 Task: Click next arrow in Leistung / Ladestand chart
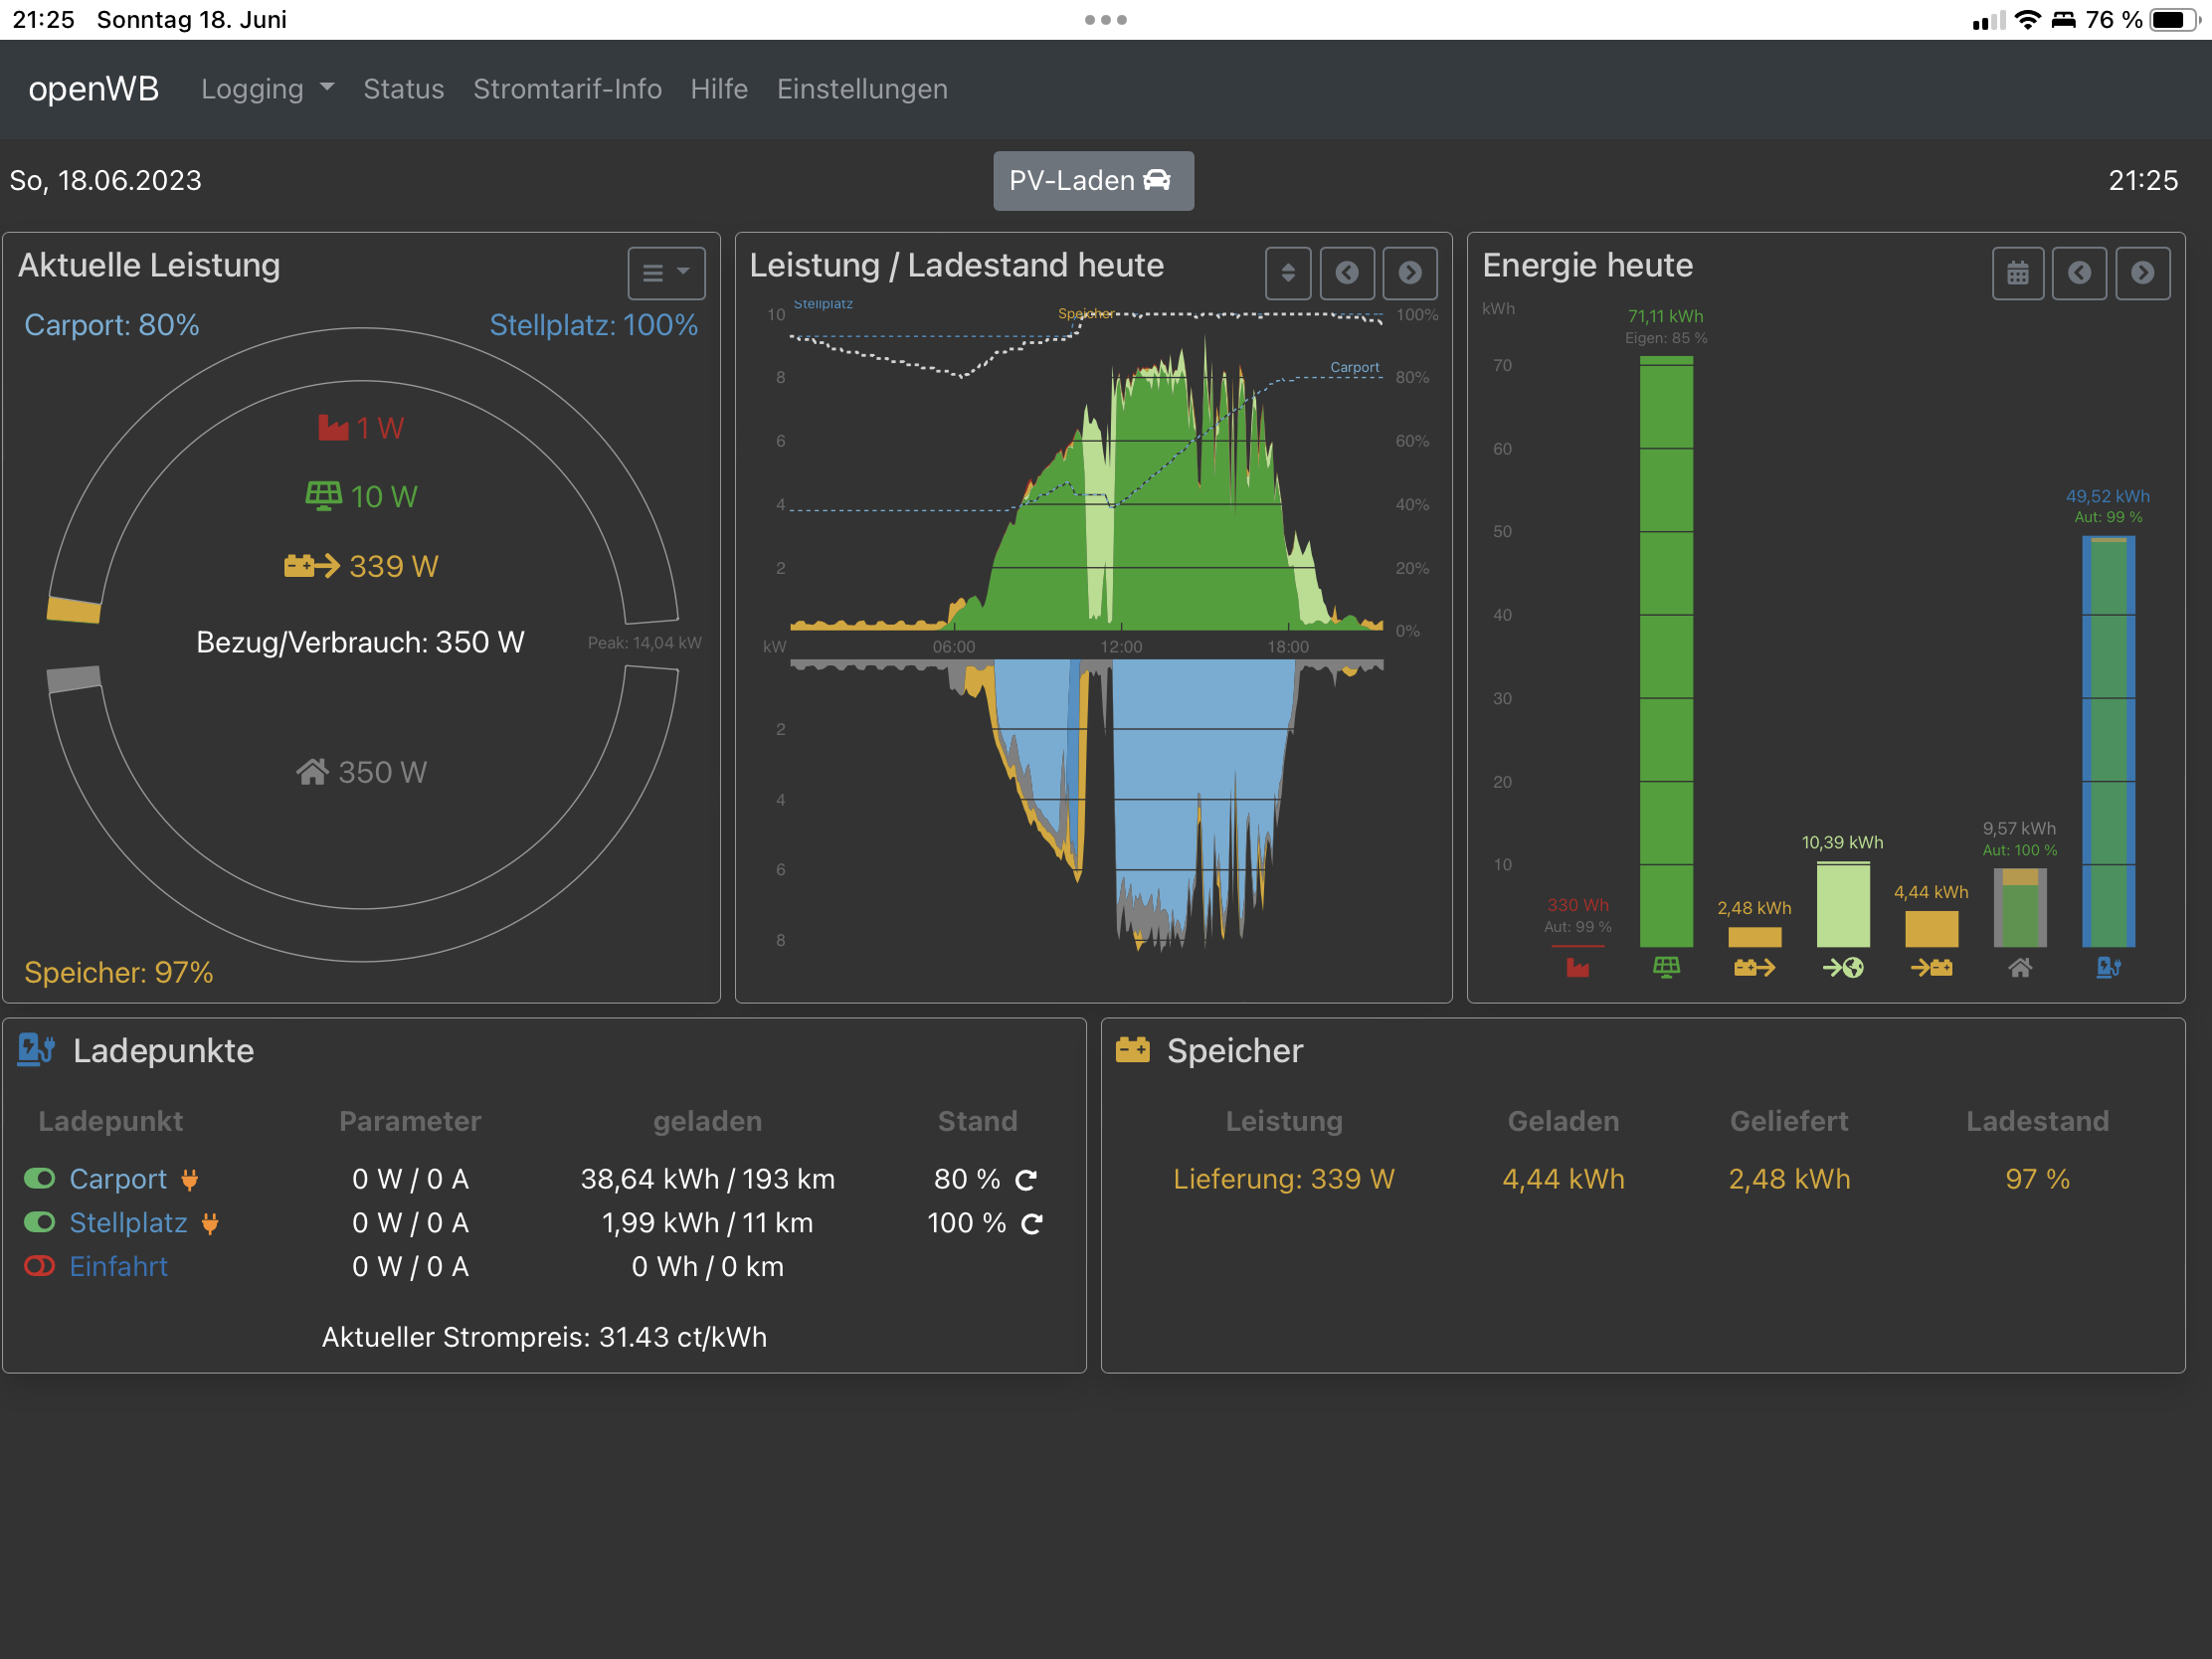pyautogui.click(x=1409, y=273)
